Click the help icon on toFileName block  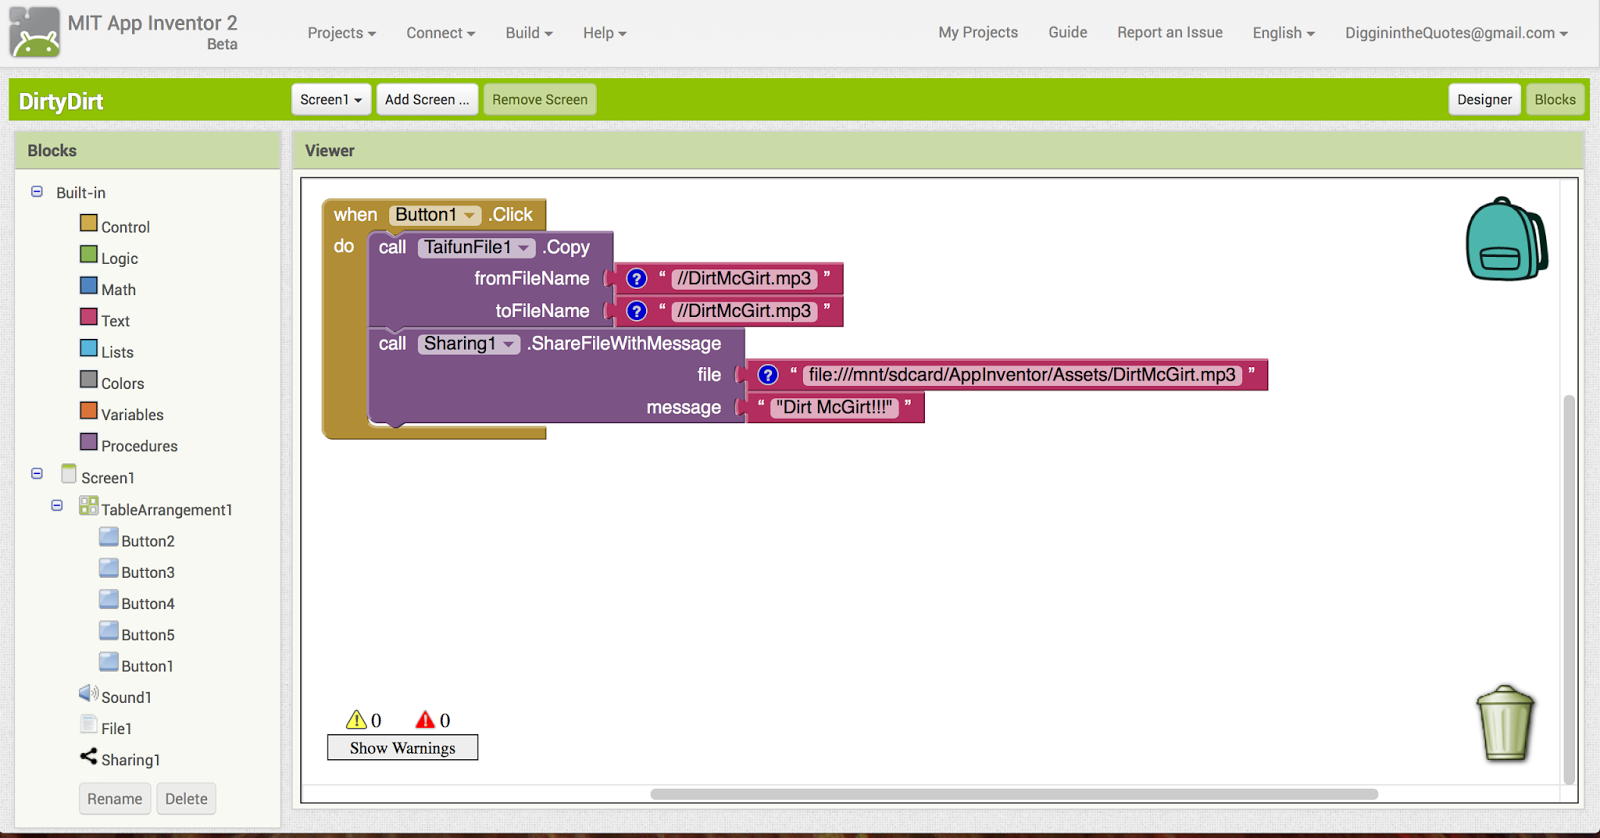(x=637, y=311)
